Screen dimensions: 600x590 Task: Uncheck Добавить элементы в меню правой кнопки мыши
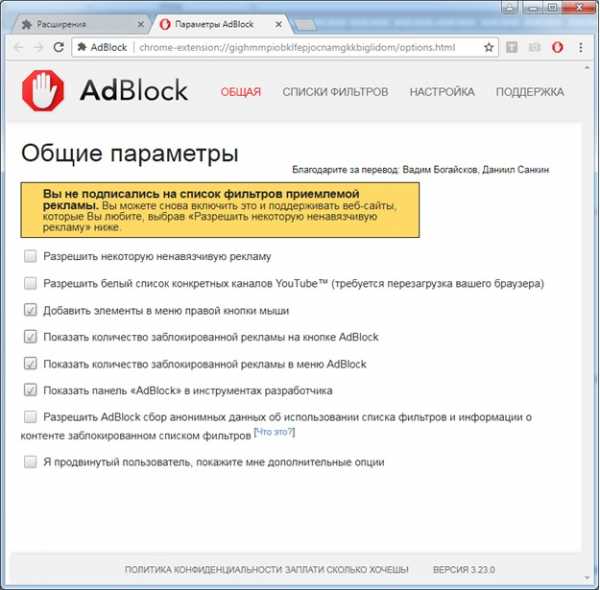coord(30,310)
